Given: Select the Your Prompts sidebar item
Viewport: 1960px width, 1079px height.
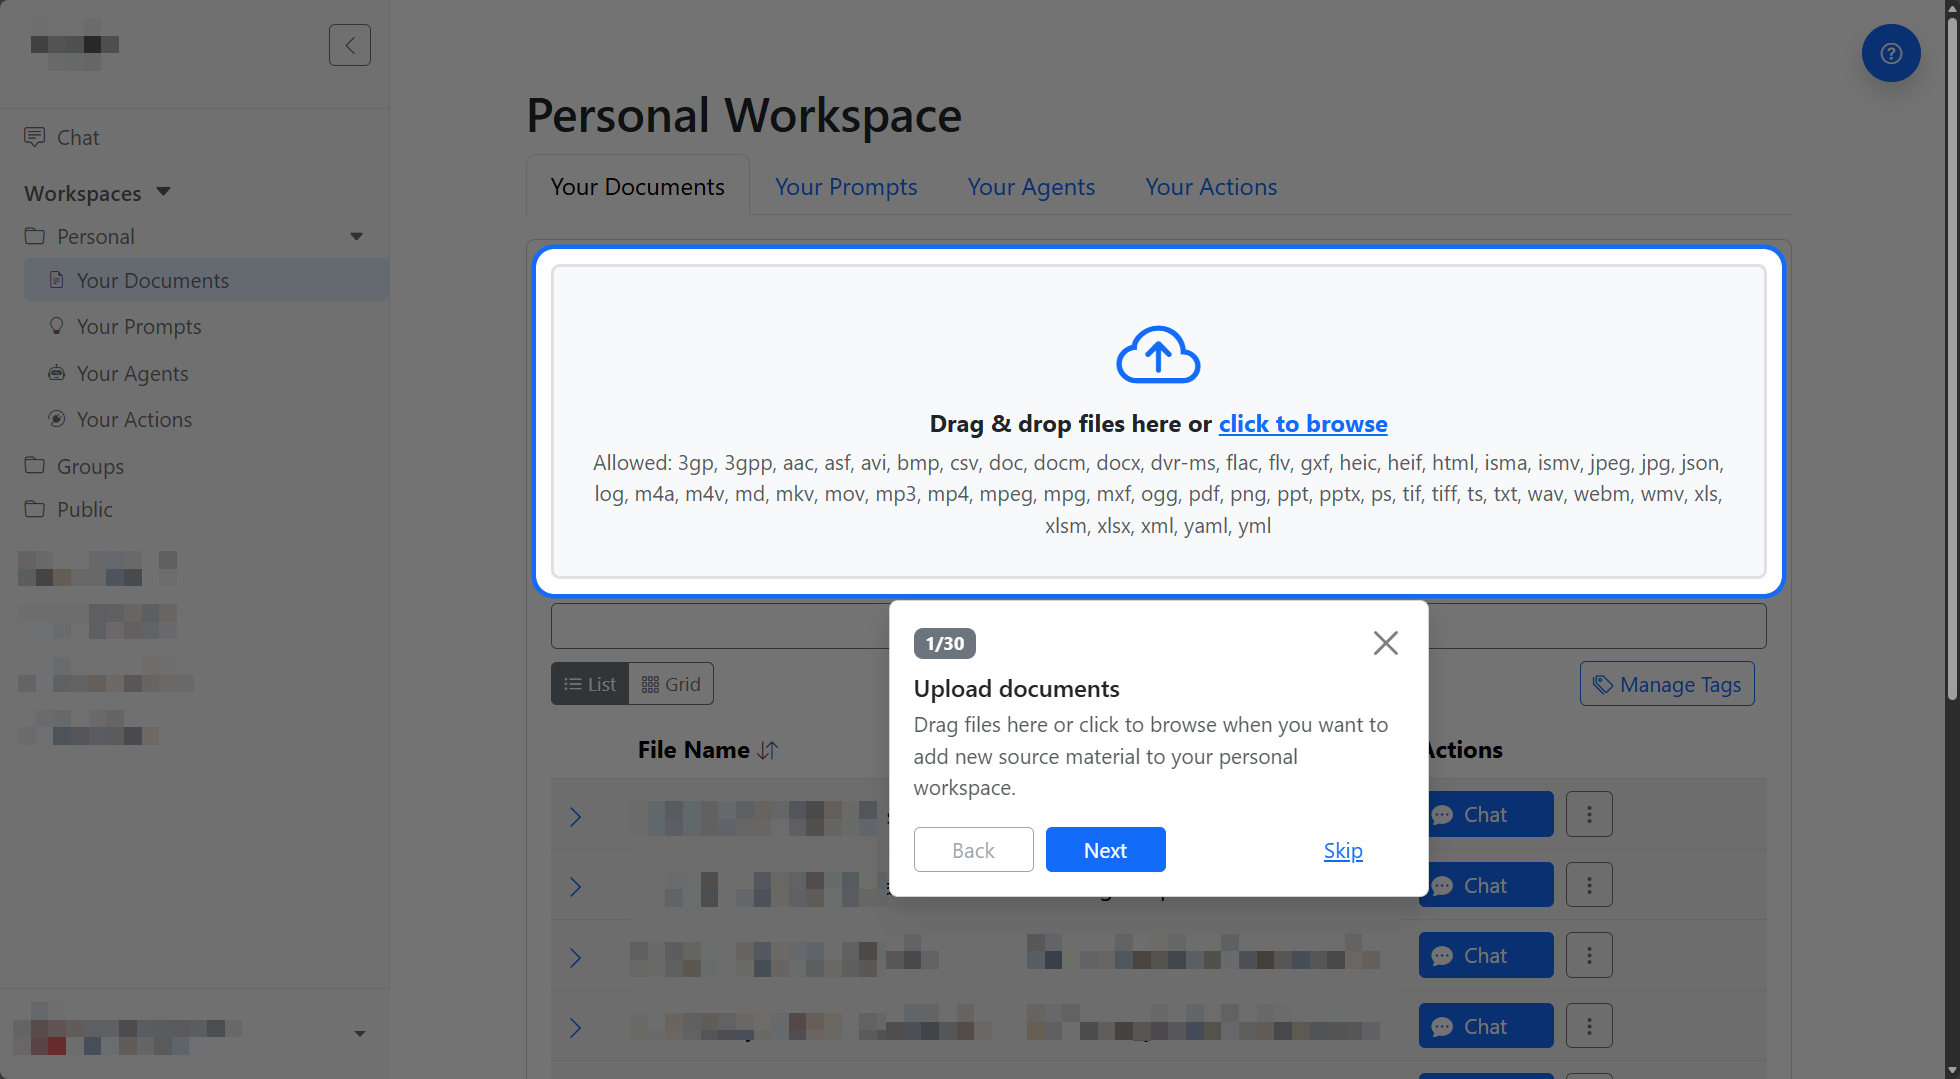Looking at the screenshot, I should [138, 326].
